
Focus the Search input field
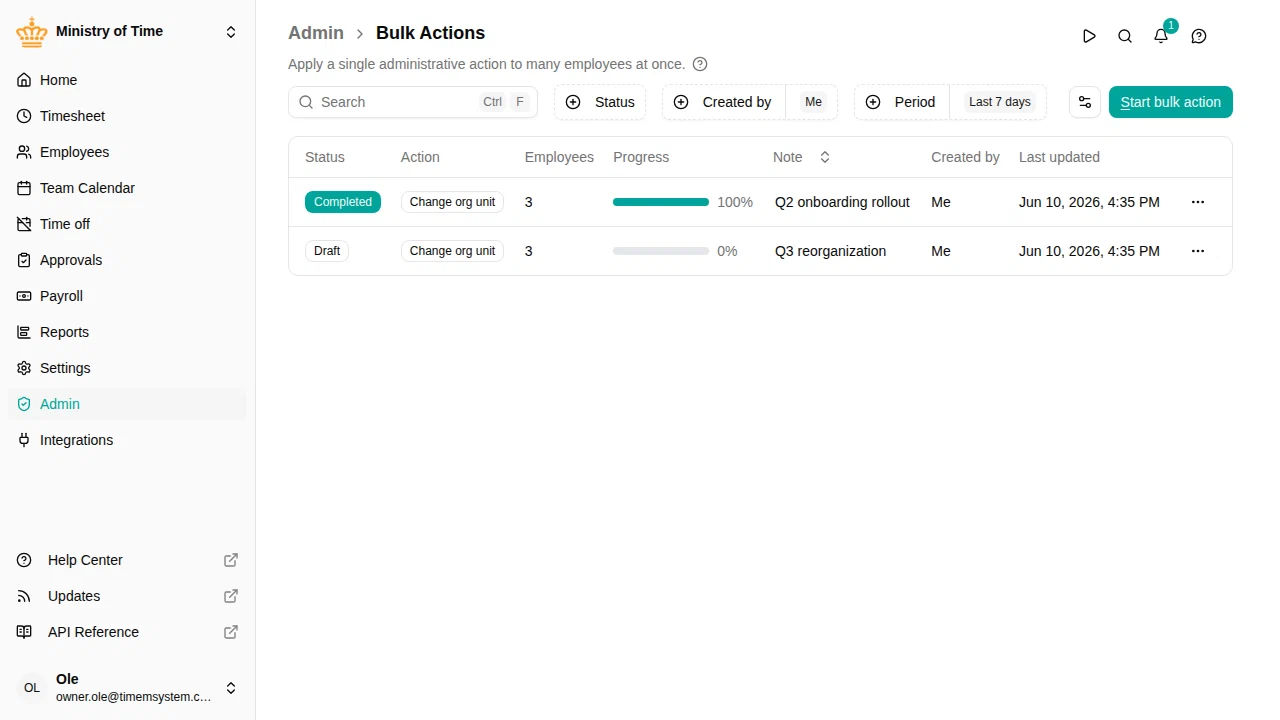413,102
